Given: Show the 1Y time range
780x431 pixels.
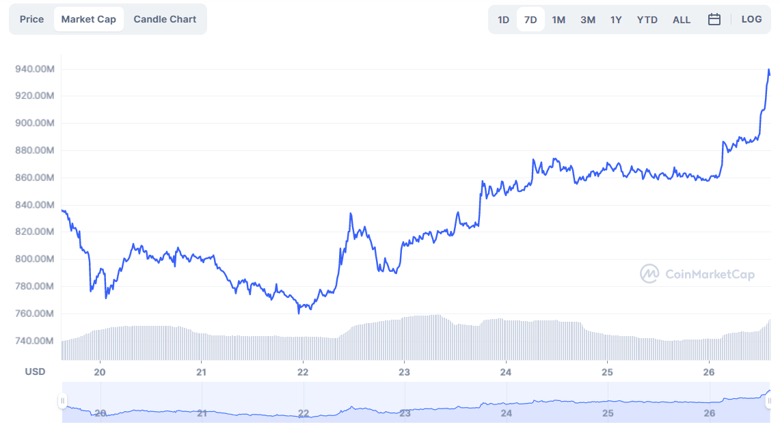Looking at the screenshot, I should pos(616,19).
